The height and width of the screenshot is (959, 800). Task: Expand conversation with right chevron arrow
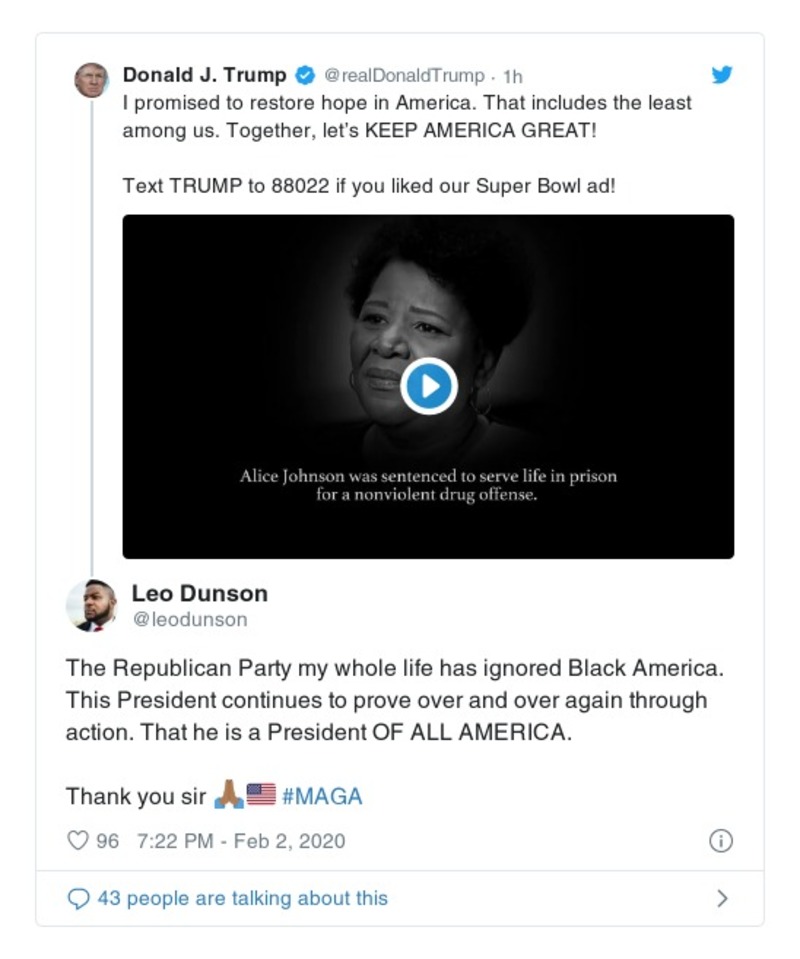(x=722, y=898)
